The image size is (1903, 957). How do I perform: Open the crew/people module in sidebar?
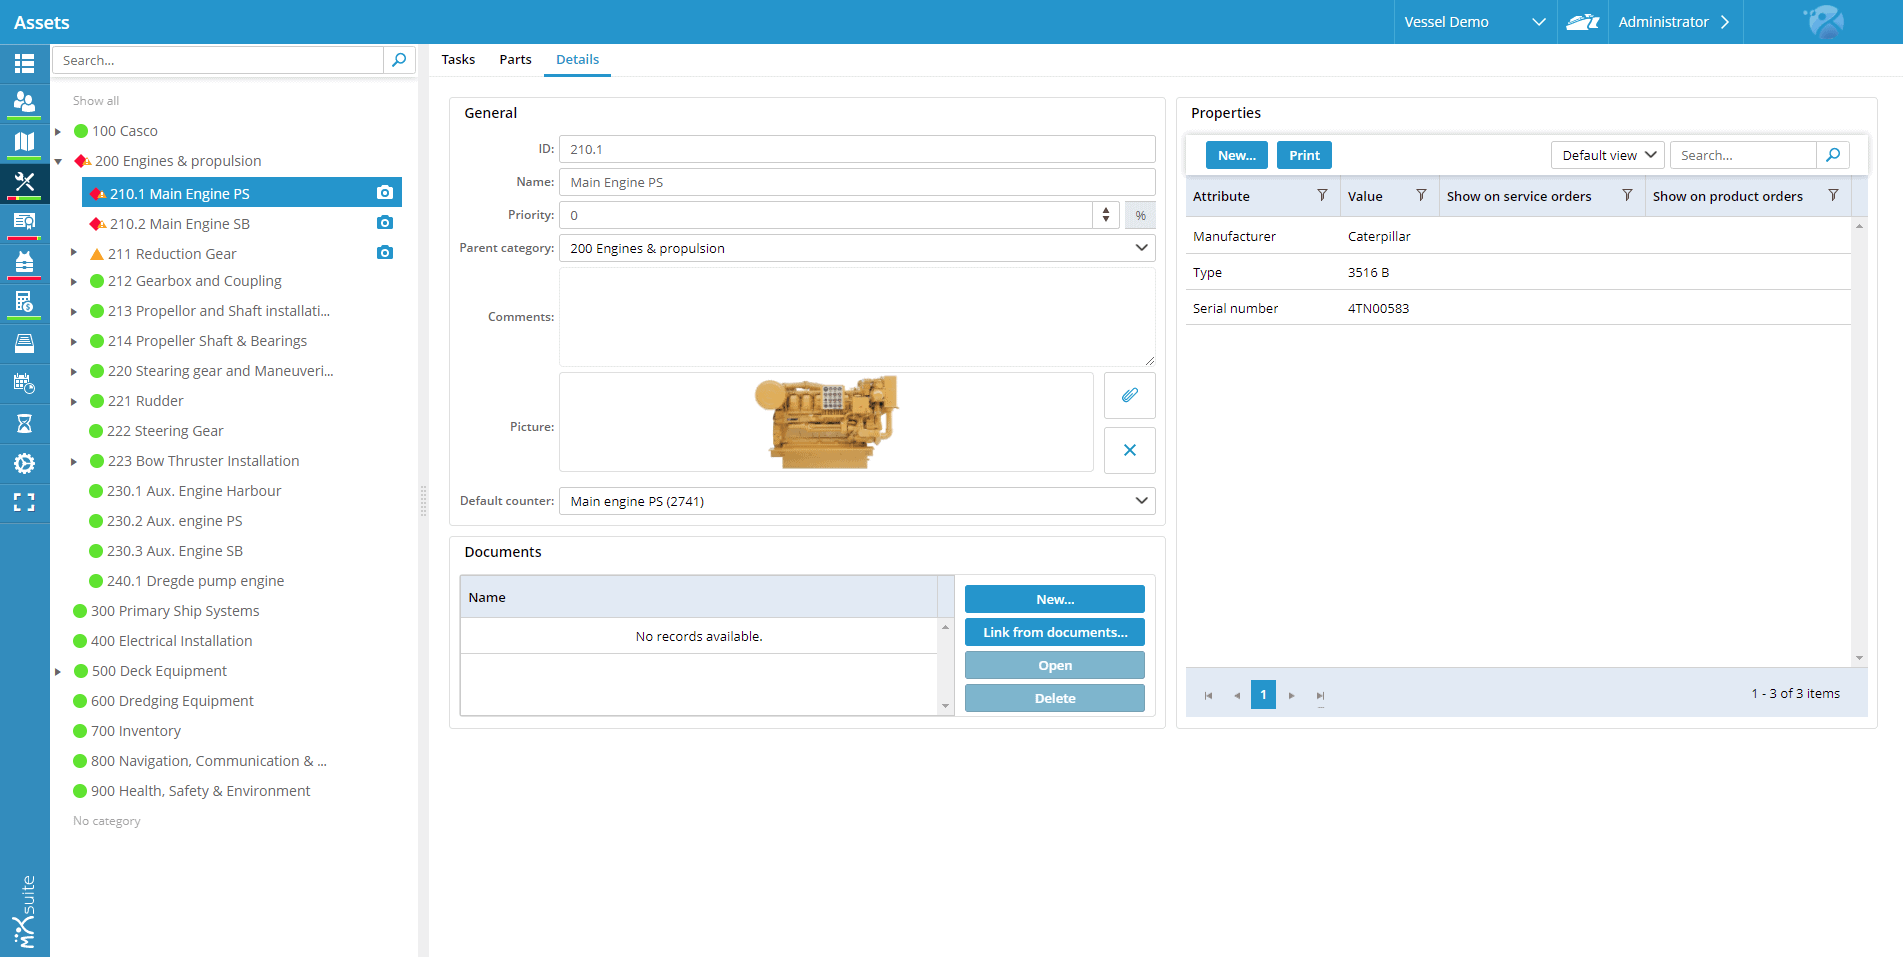24,102
